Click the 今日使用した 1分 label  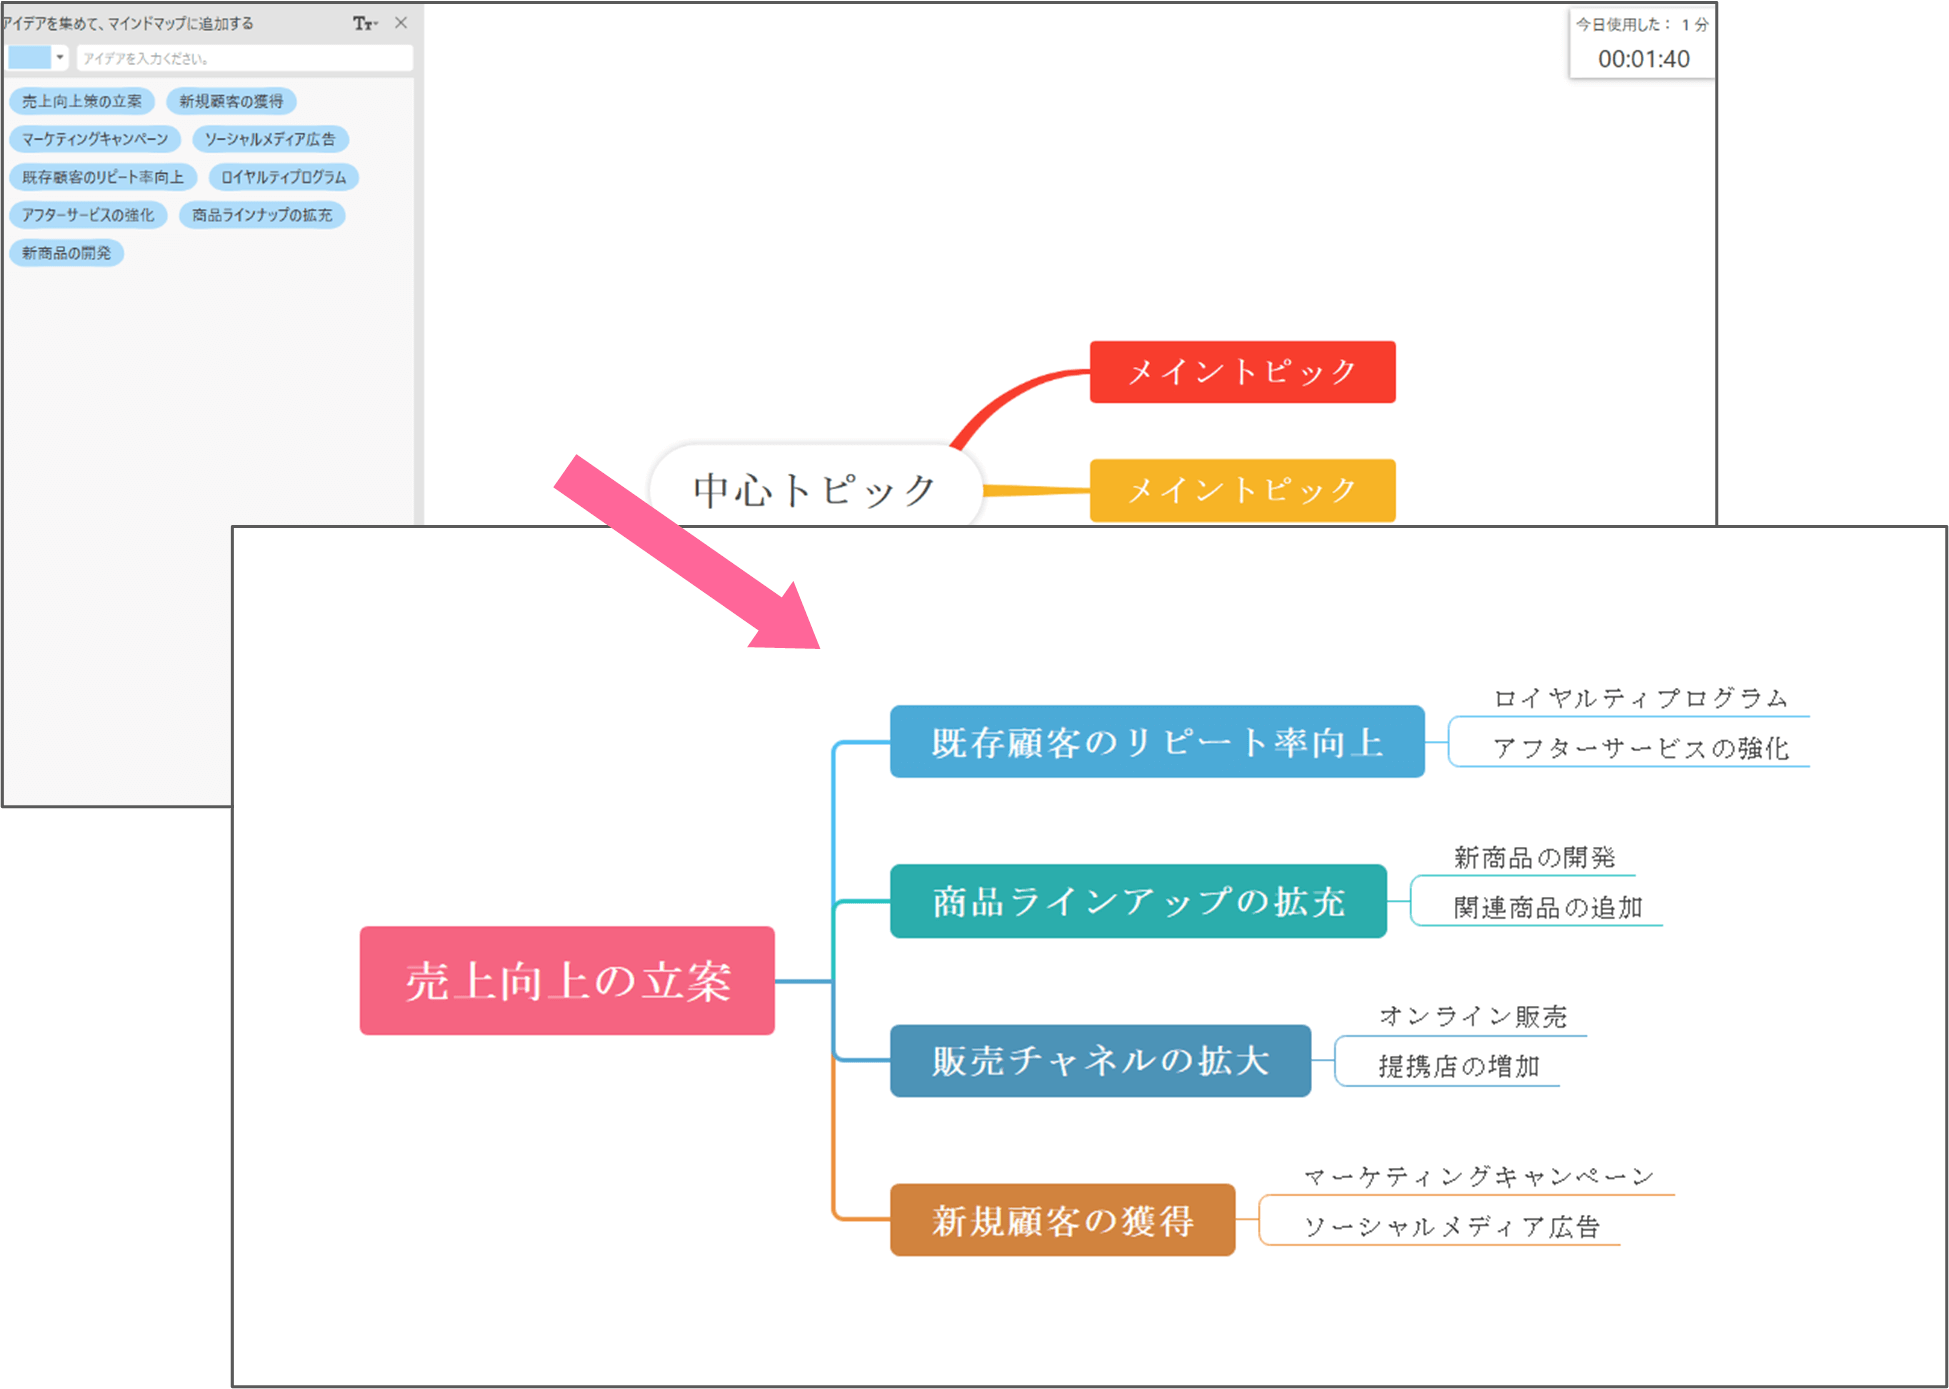coord(1642,25)
